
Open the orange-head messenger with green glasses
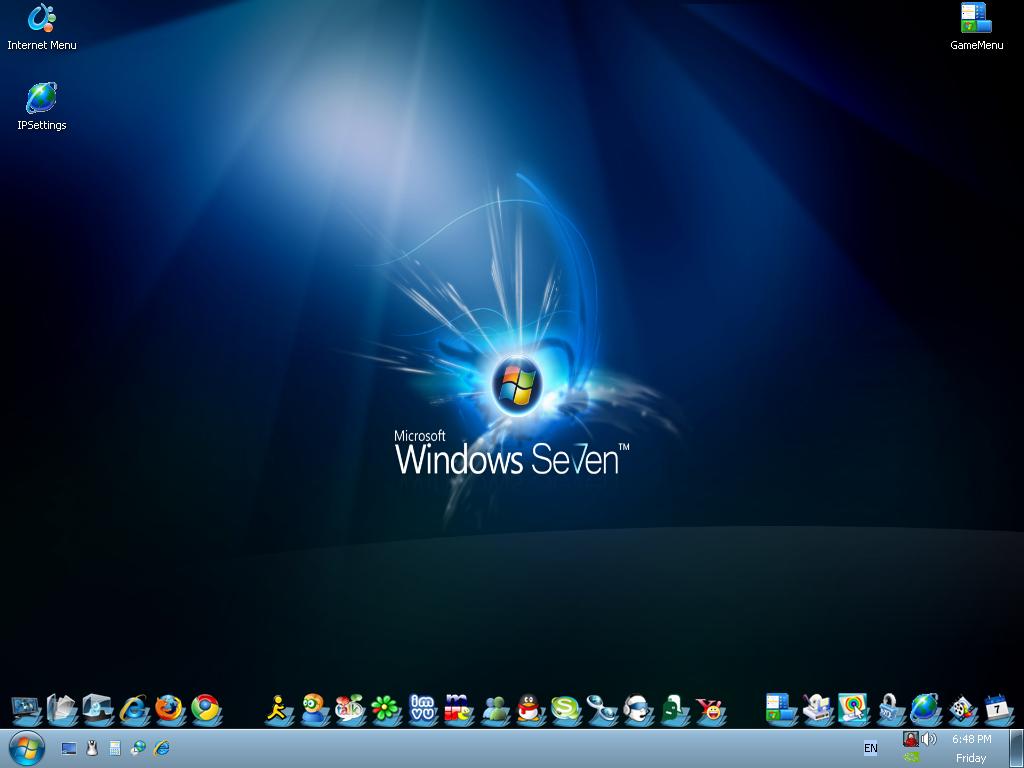(315, 710)
